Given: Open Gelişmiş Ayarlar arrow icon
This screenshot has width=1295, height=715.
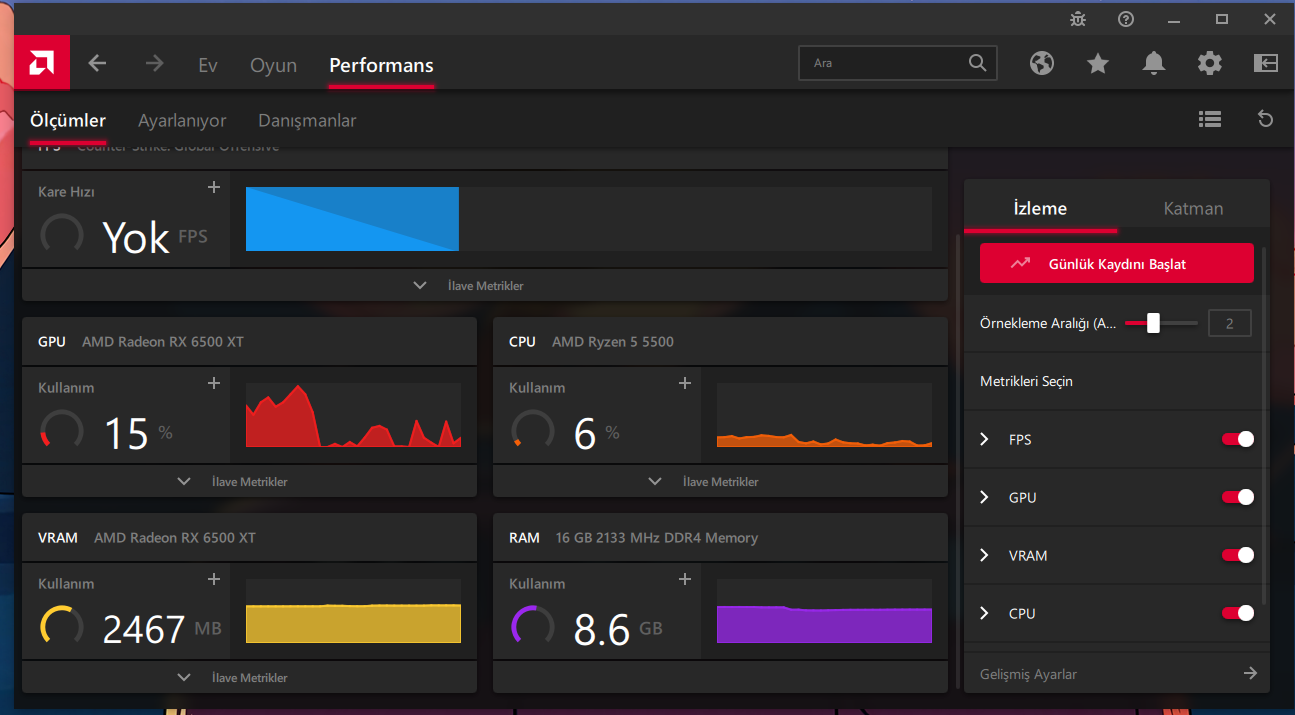Looking at the screenshot, I should pyautogui.click(x=1250, y=673).
